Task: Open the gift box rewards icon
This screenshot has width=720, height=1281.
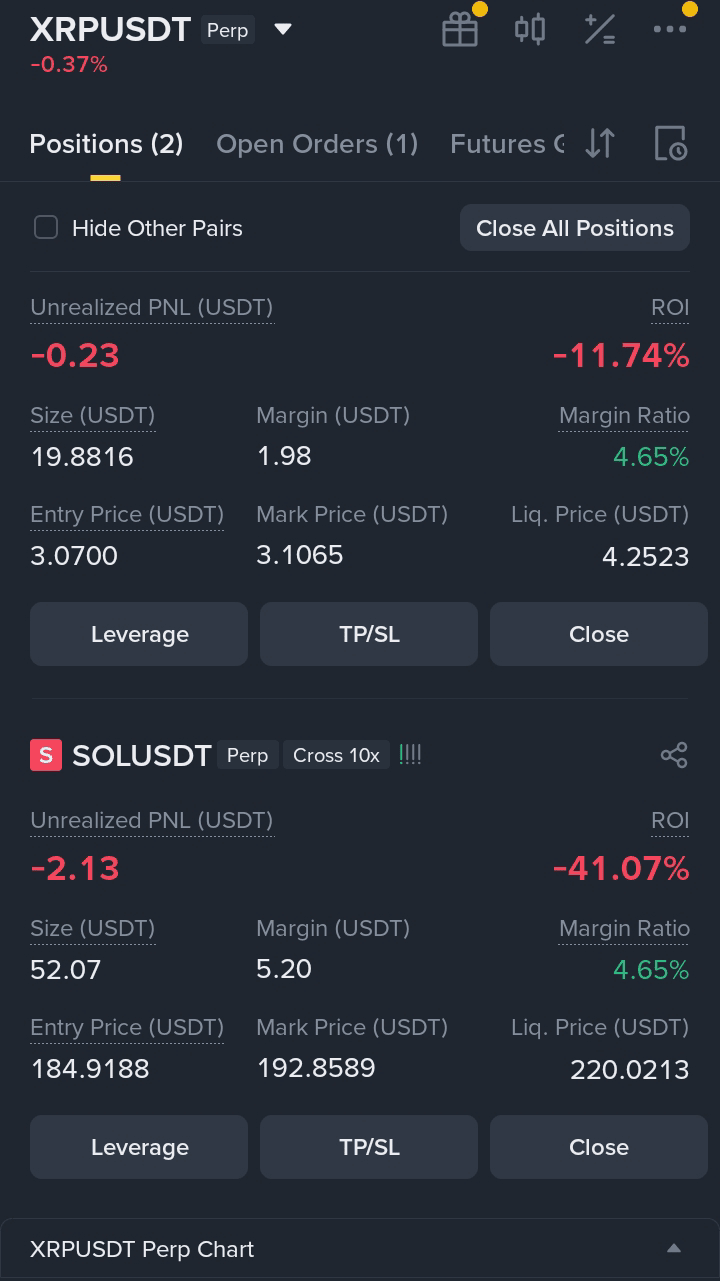Action: coord(460,29)
